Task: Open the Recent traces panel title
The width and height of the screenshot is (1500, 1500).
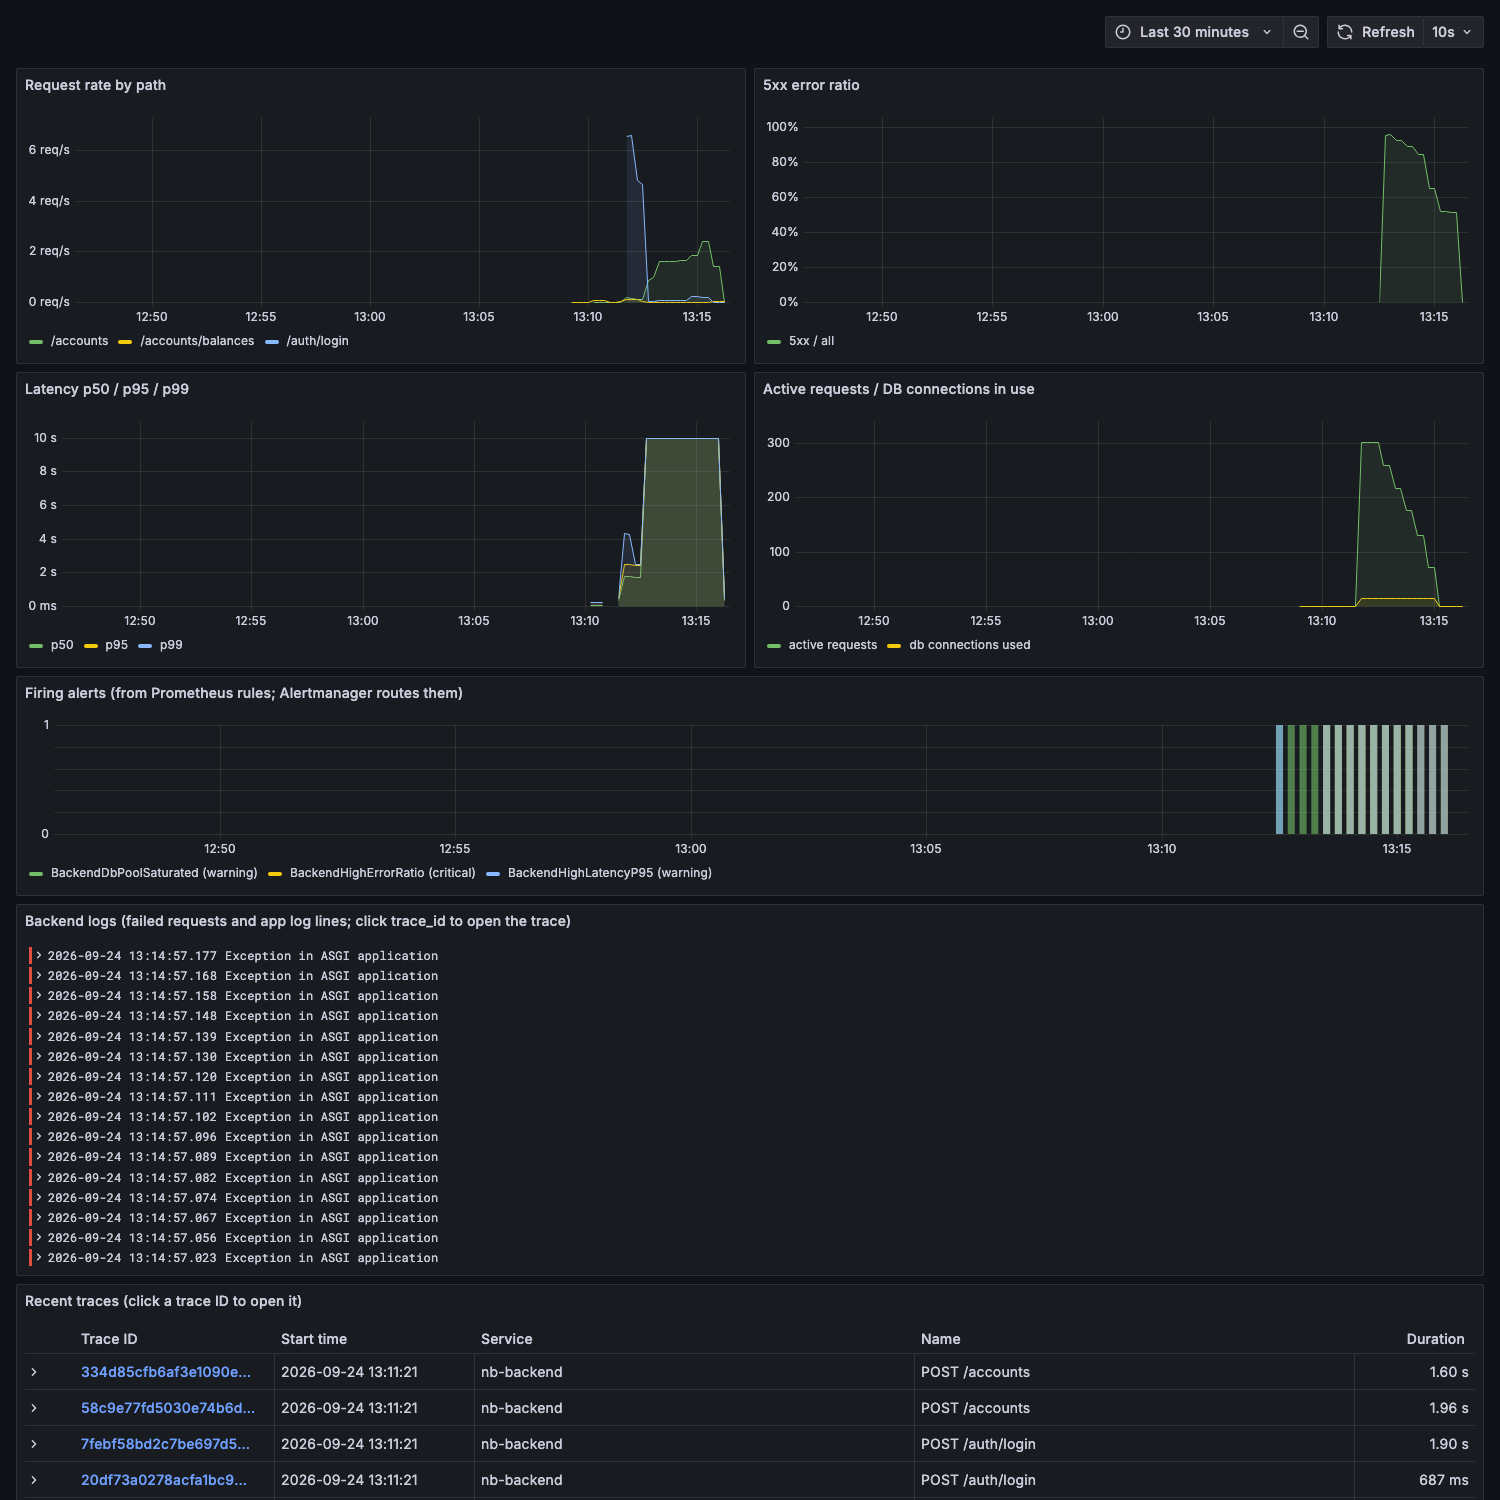Action: pos(163,1301)
